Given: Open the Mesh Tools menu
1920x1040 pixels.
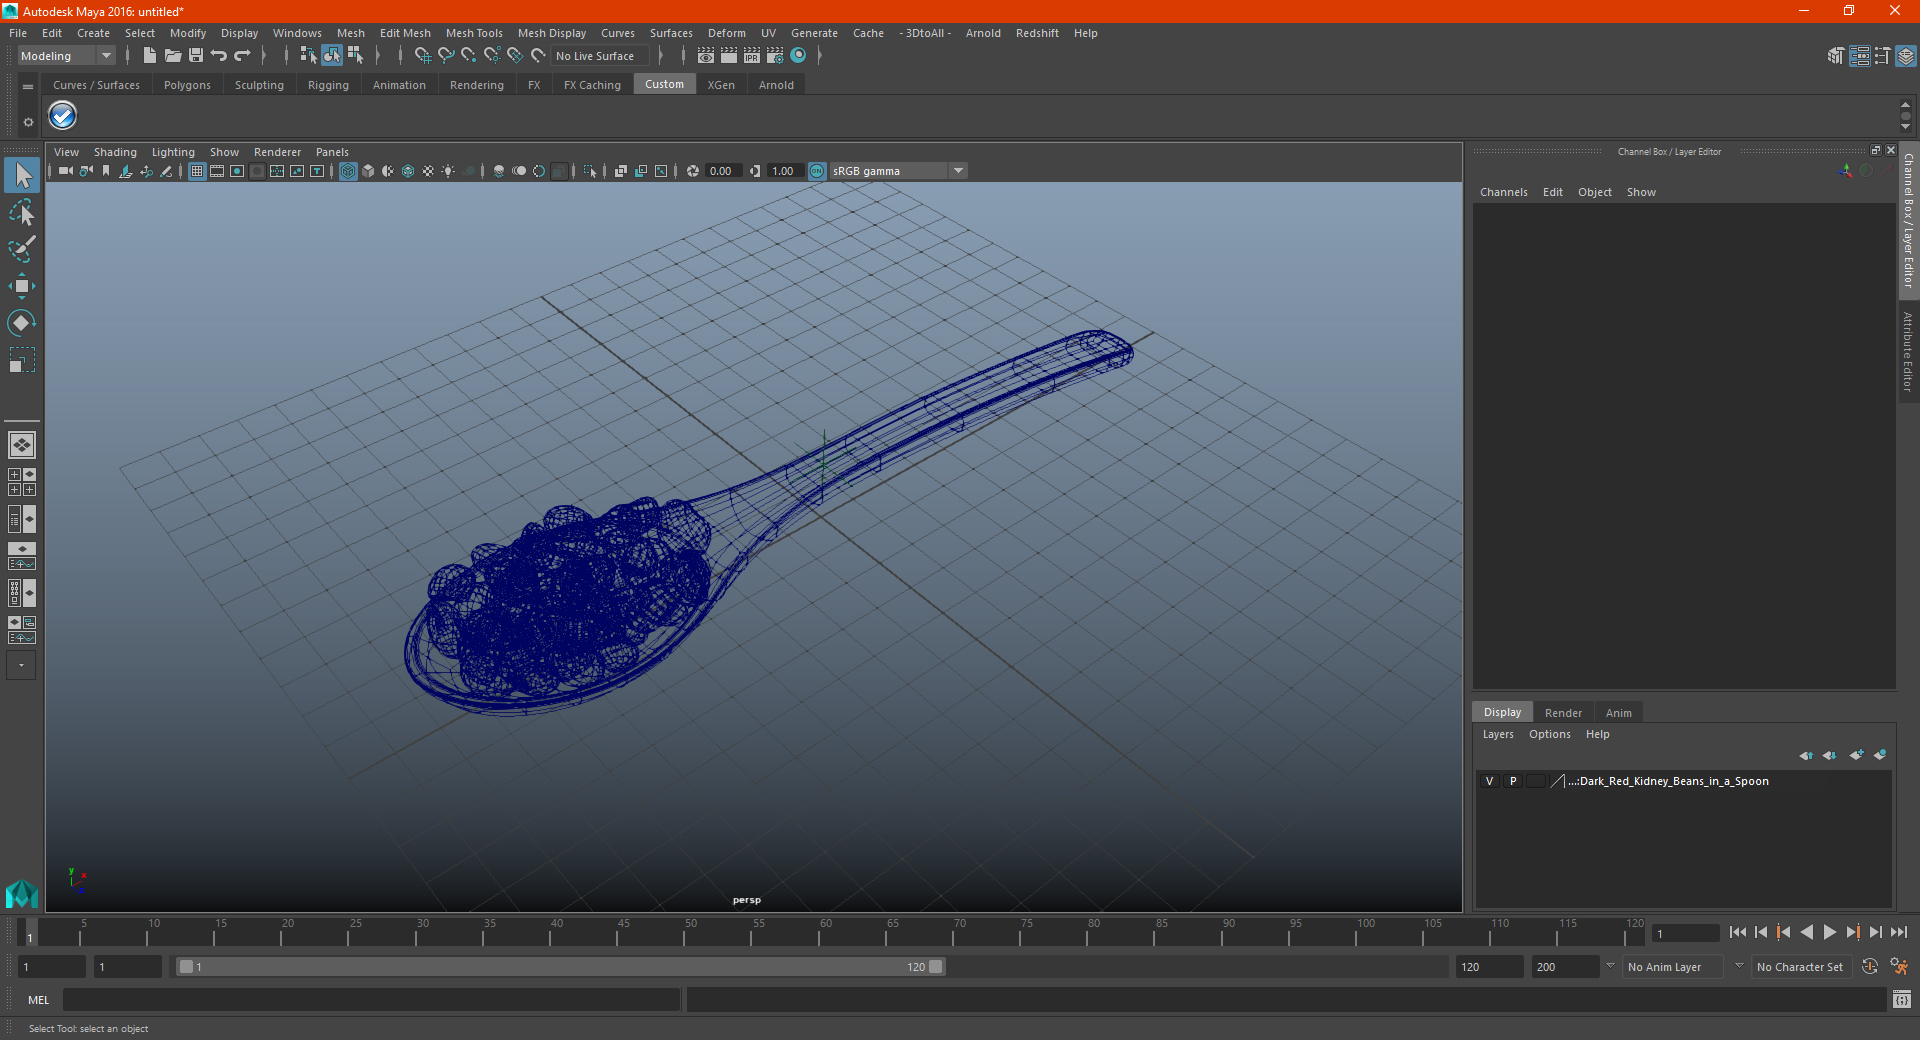Looking at the screenshot, I should (x=474, y=33).
